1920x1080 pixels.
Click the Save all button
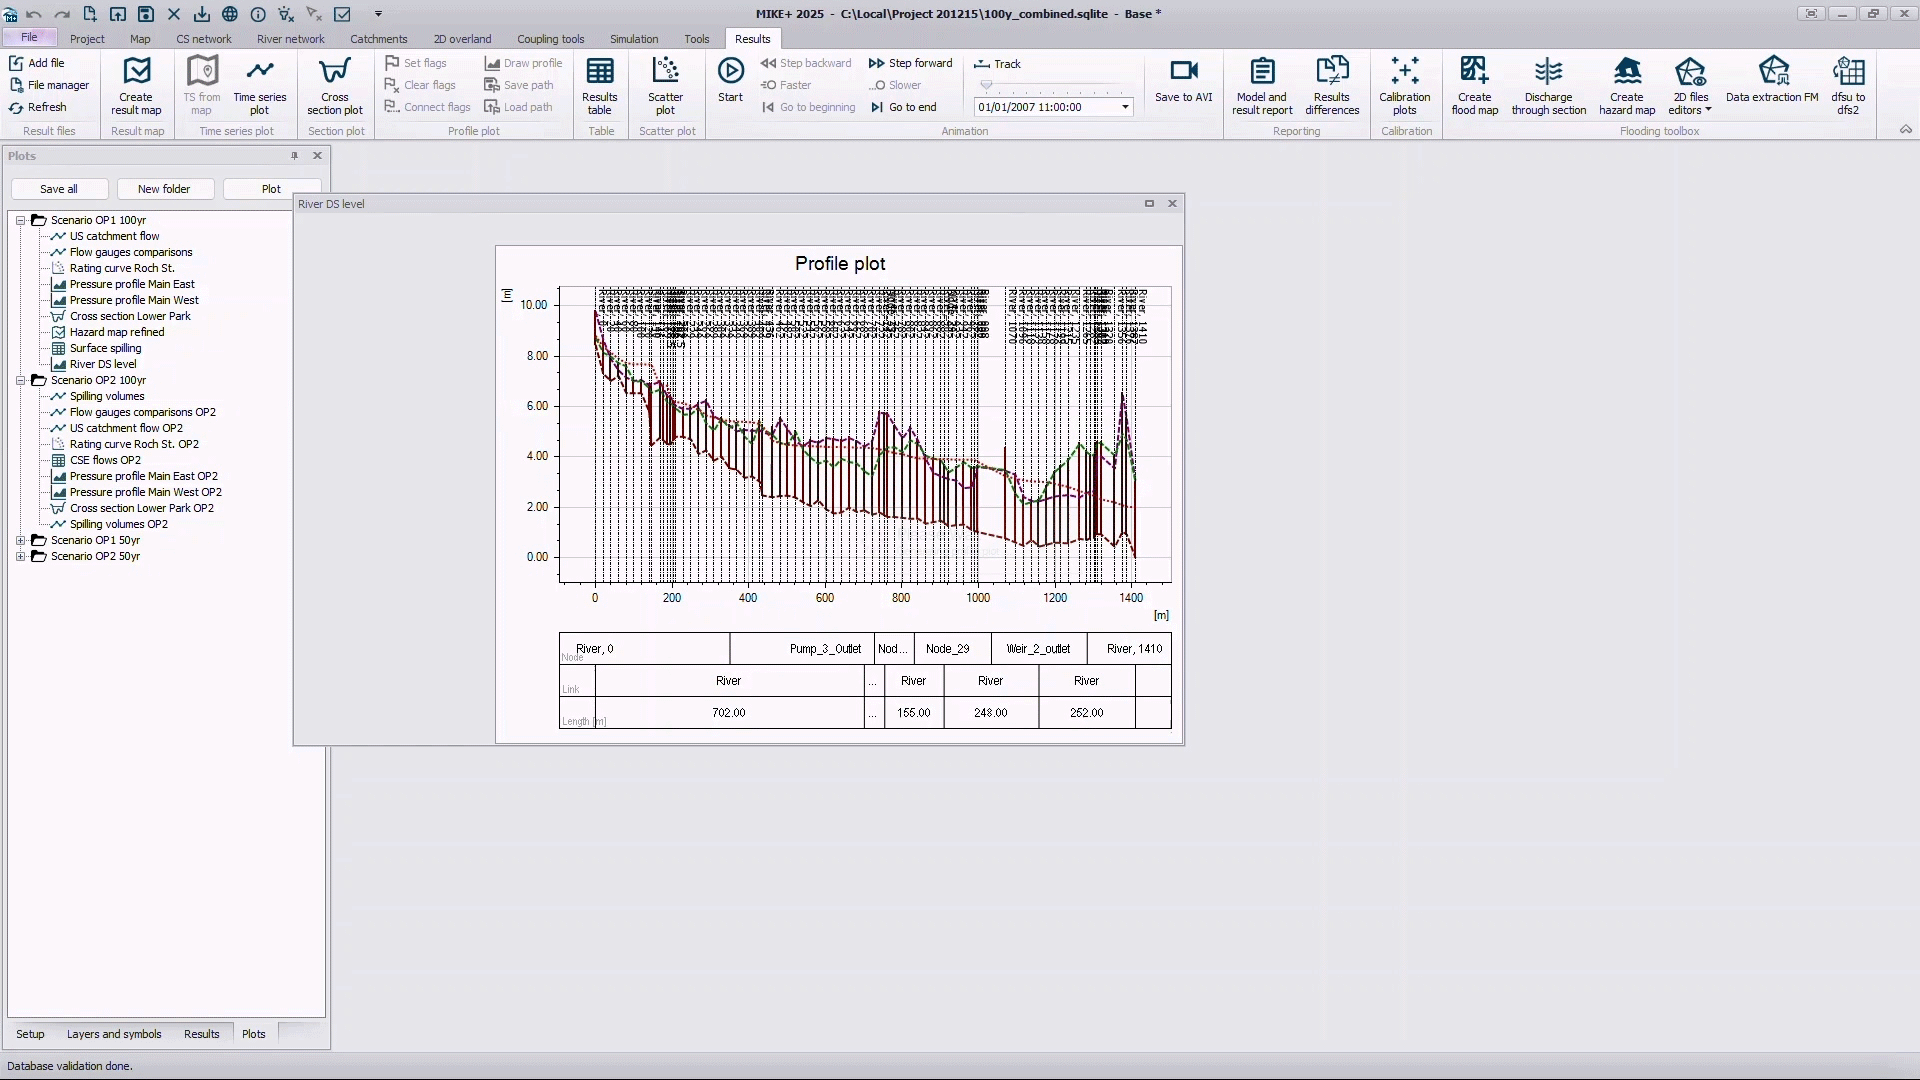(59, 189)
